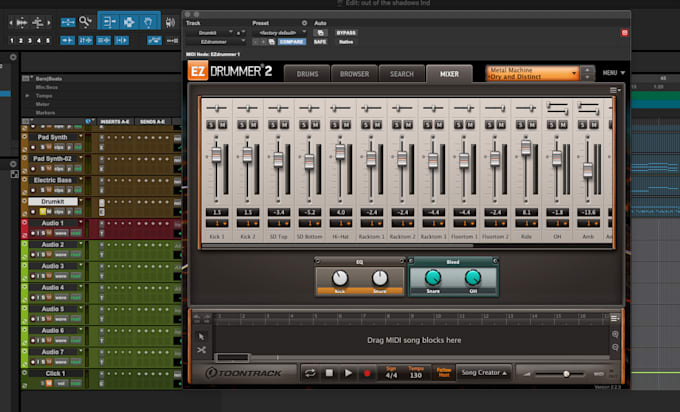
Task: Select the scissors cut tool in song track
Action: (x=201, y=350)
